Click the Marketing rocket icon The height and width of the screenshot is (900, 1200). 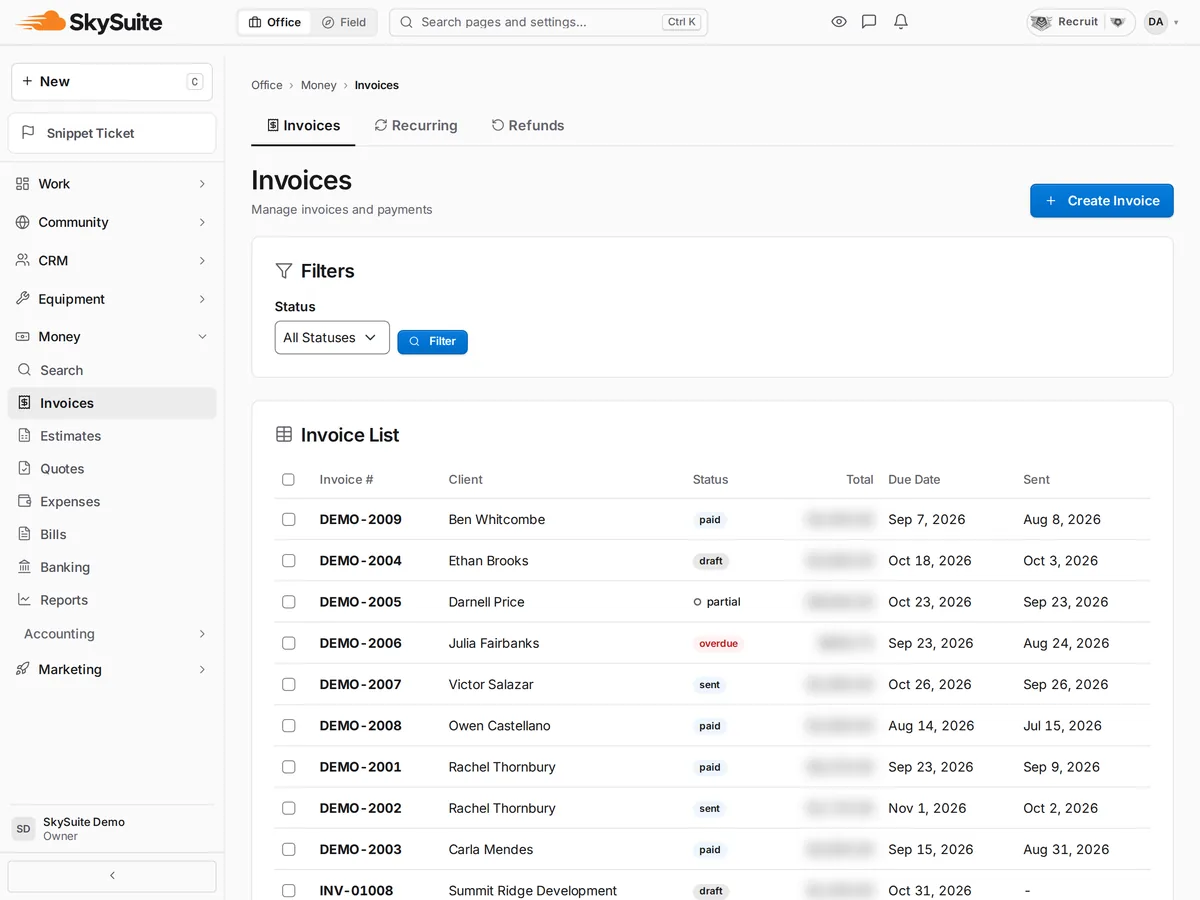point(23,669)
